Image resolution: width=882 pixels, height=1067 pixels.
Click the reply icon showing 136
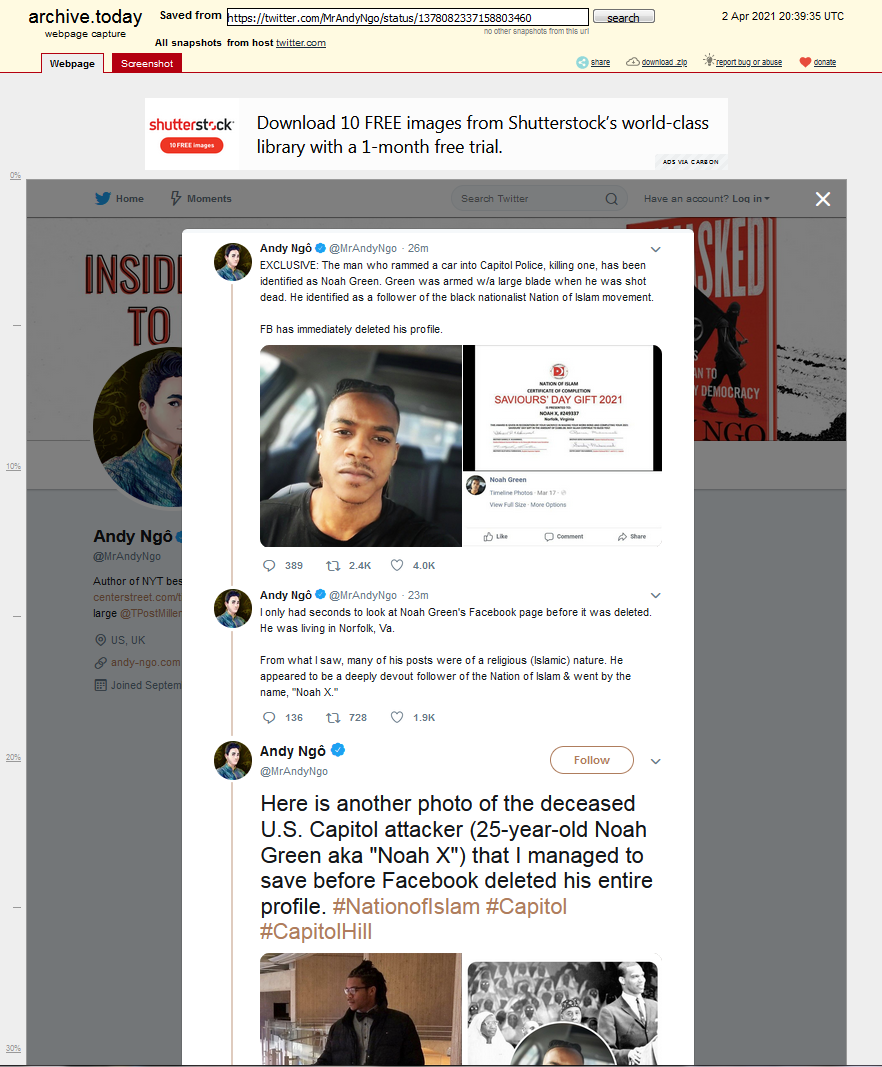pos(270,717)
